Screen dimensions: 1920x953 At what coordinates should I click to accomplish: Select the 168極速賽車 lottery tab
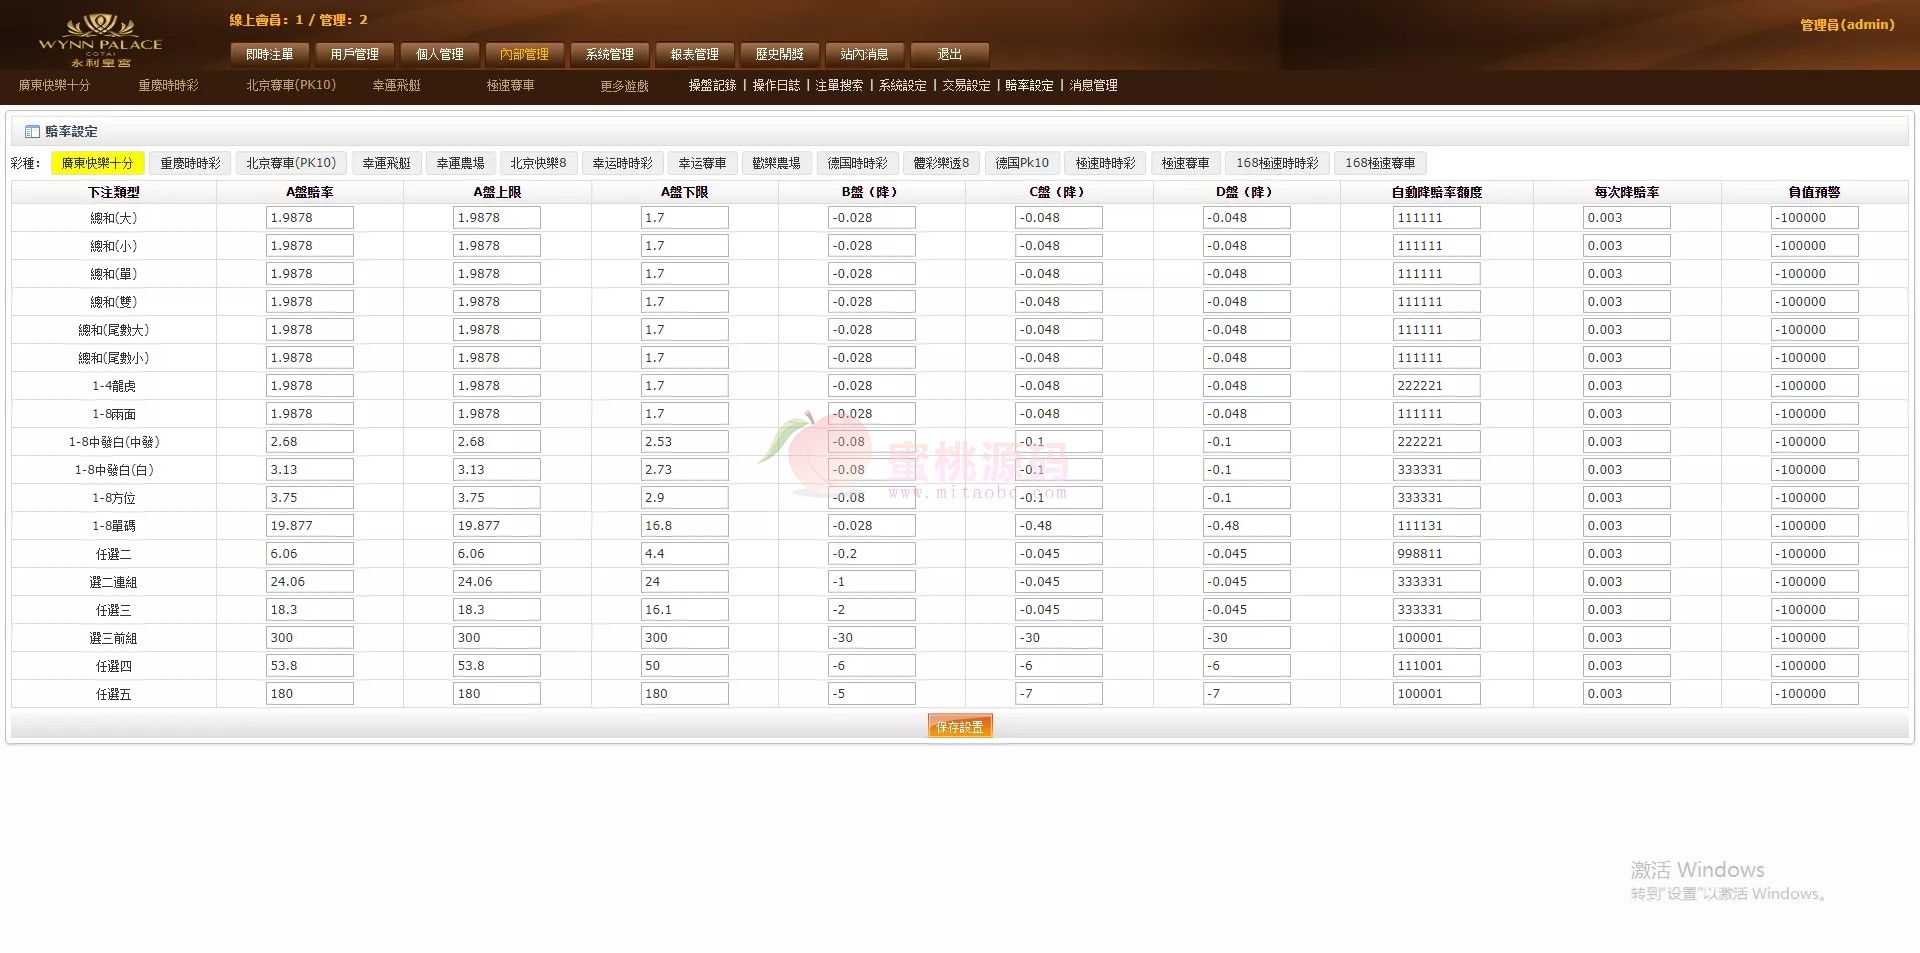pyautogui.click(x=1380, y=163)
